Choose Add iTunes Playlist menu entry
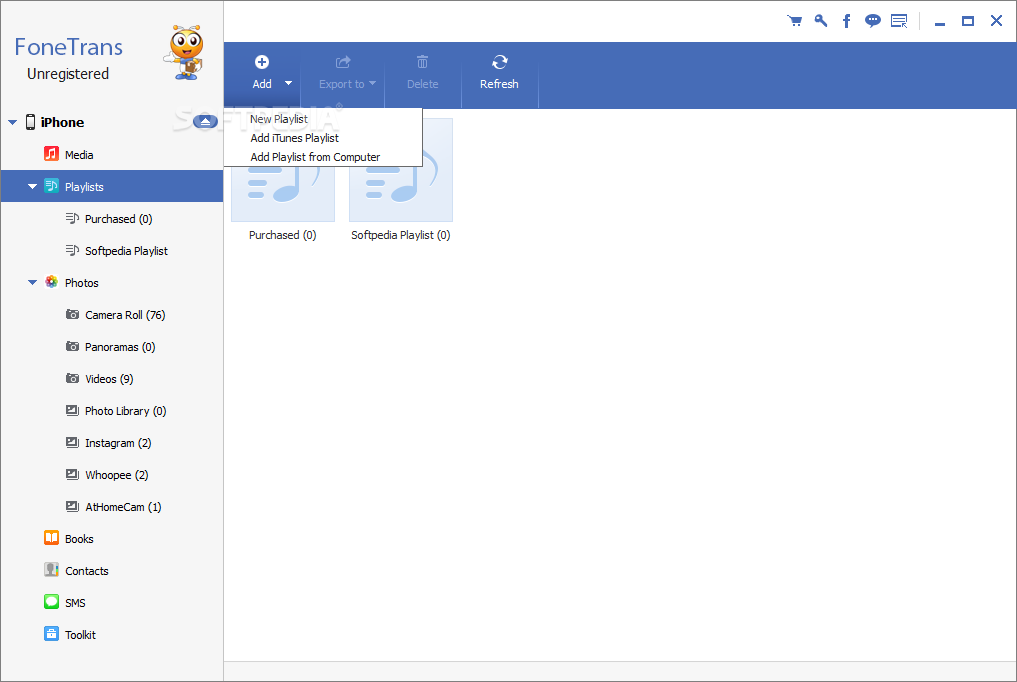Image resolution: width=1017 pixels, height=682 pixels. point(294,138)
